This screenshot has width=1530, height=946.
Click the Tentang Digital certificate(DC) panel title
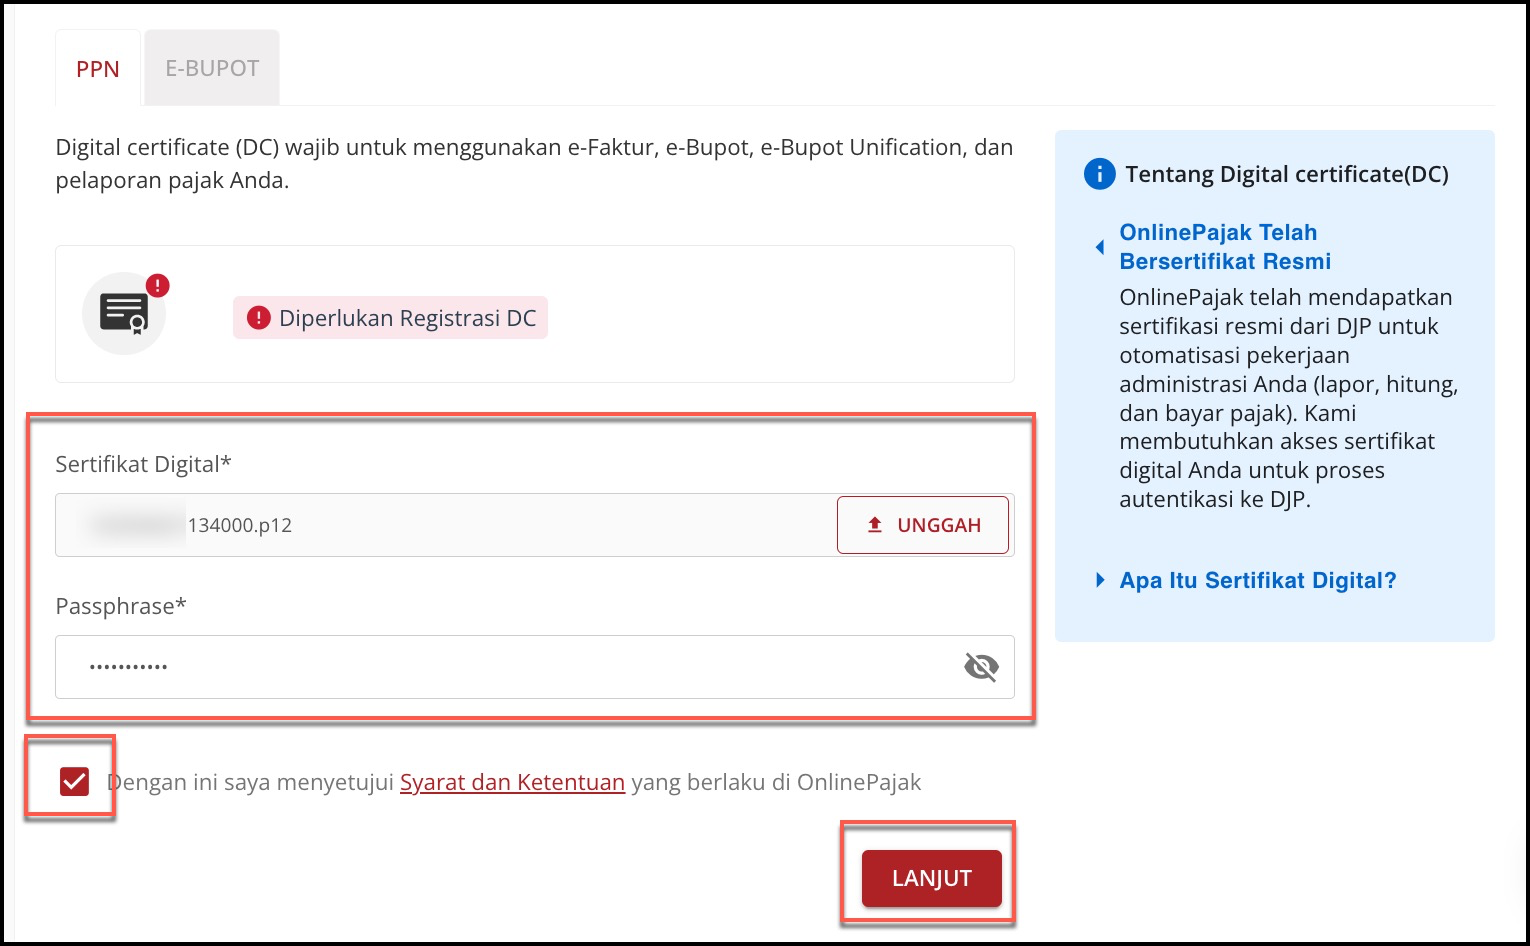[x=1286, y=174]
